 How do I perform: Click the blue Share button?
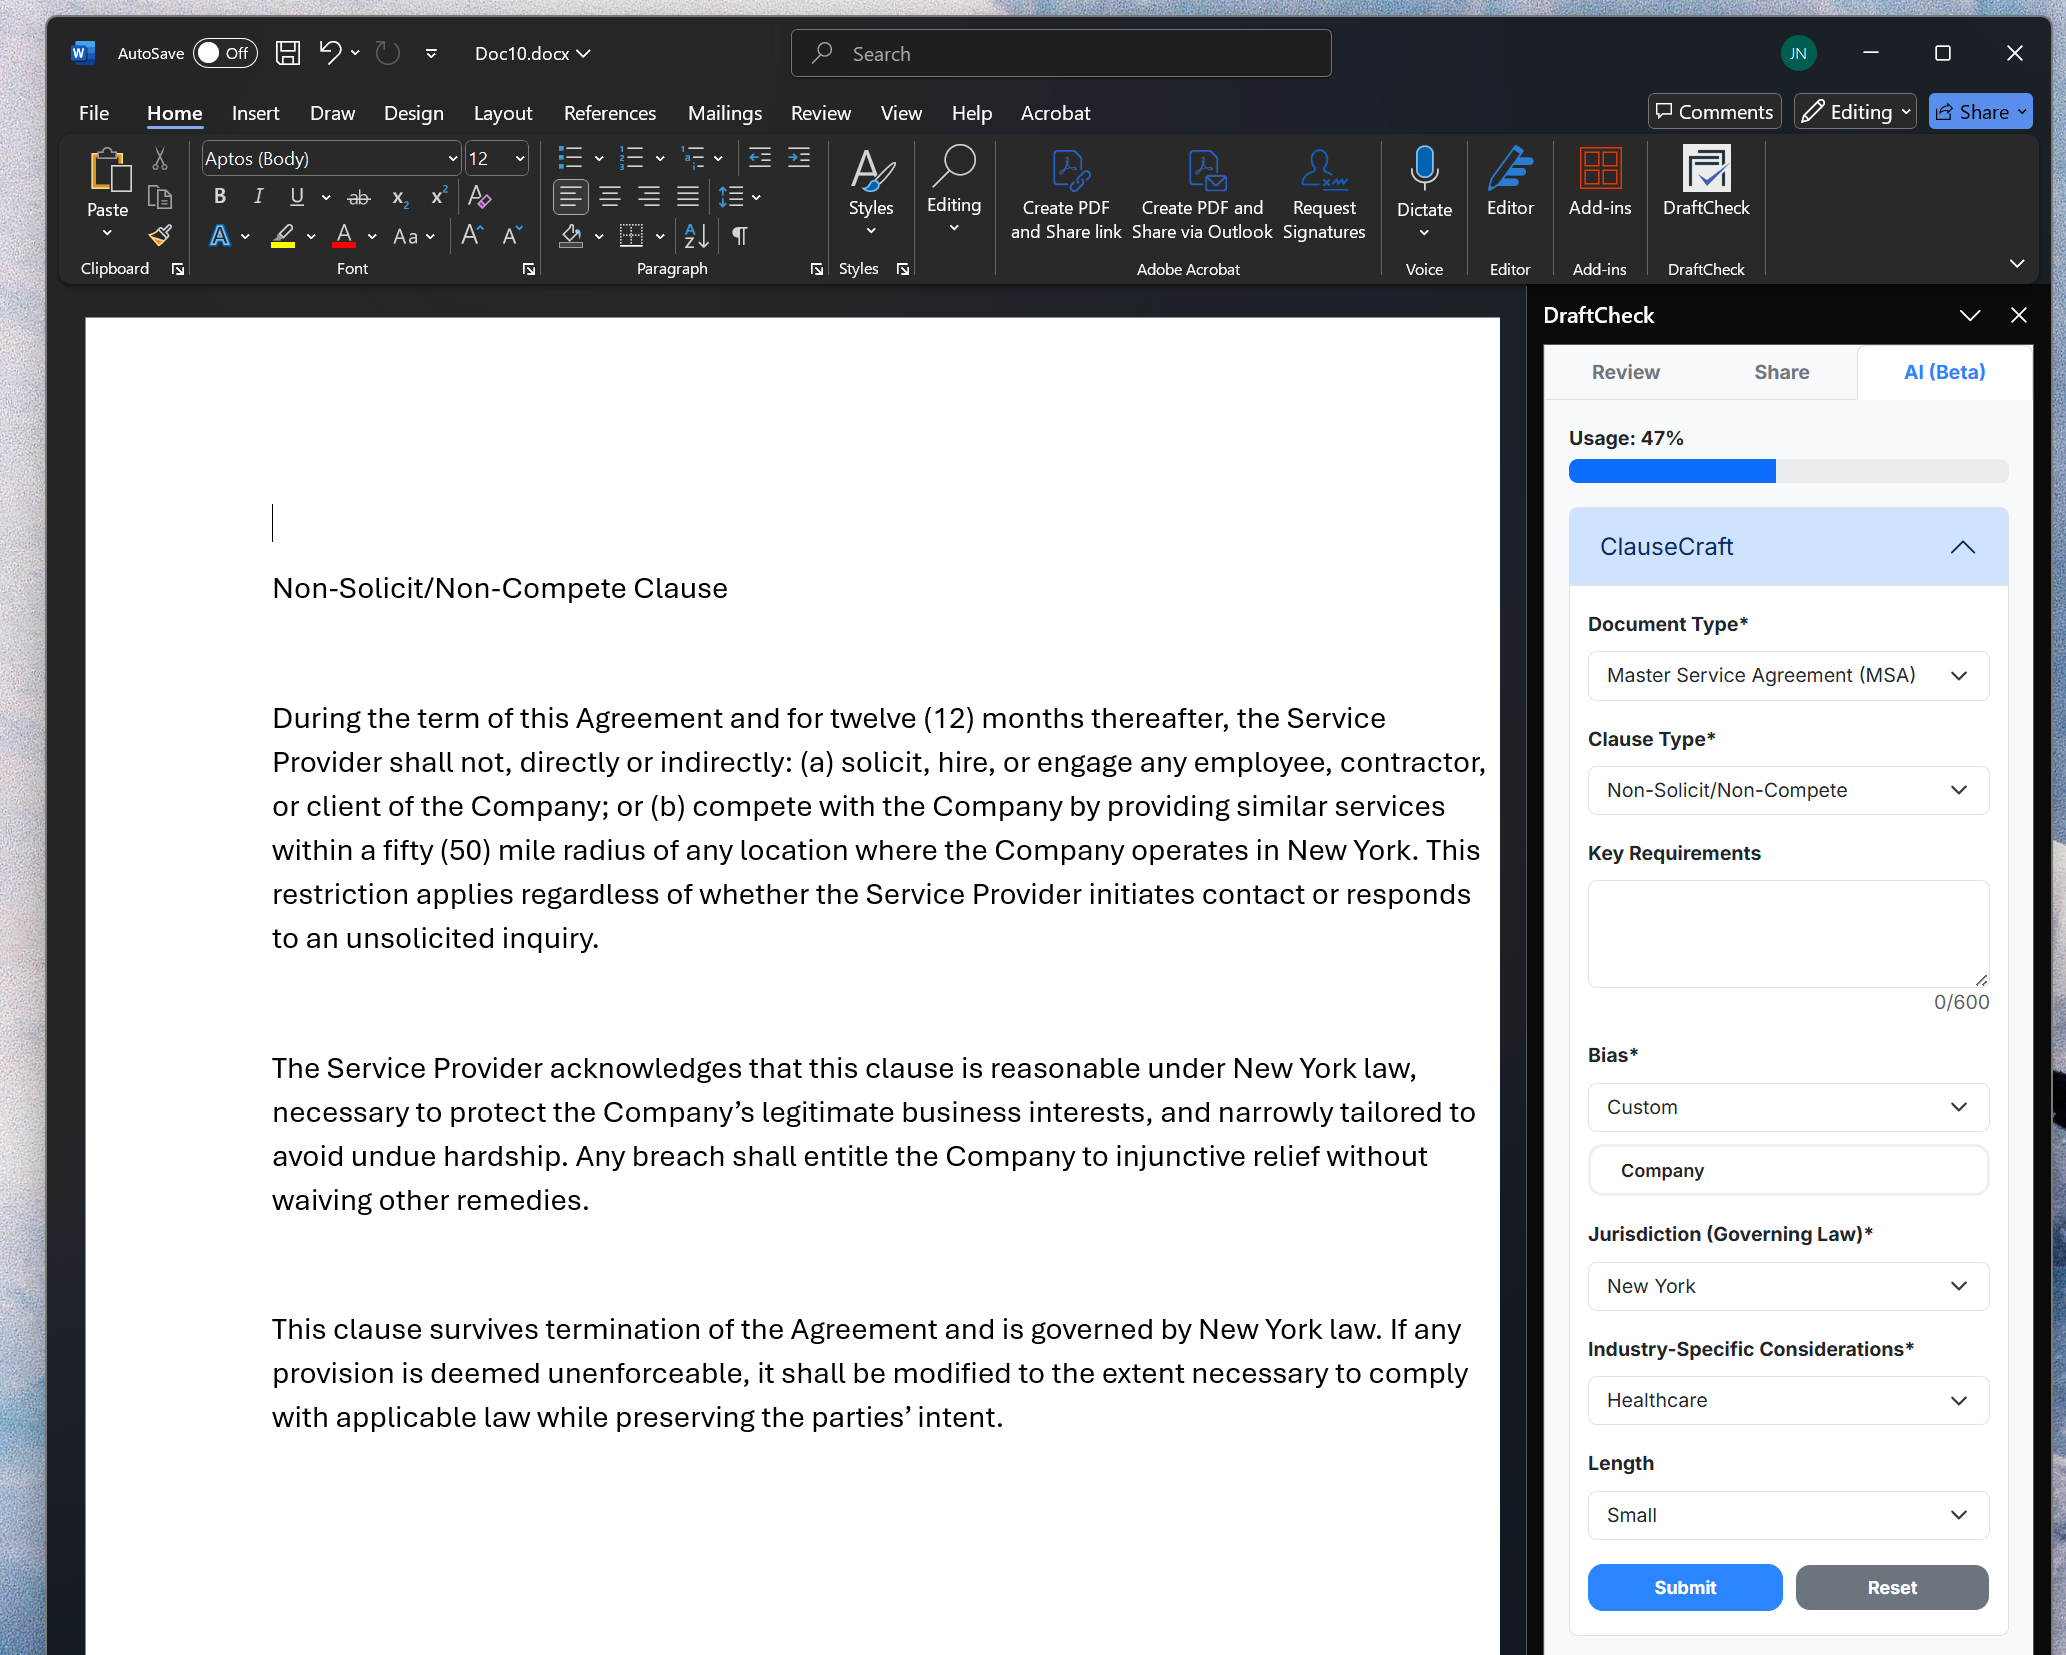[1979, 112]
